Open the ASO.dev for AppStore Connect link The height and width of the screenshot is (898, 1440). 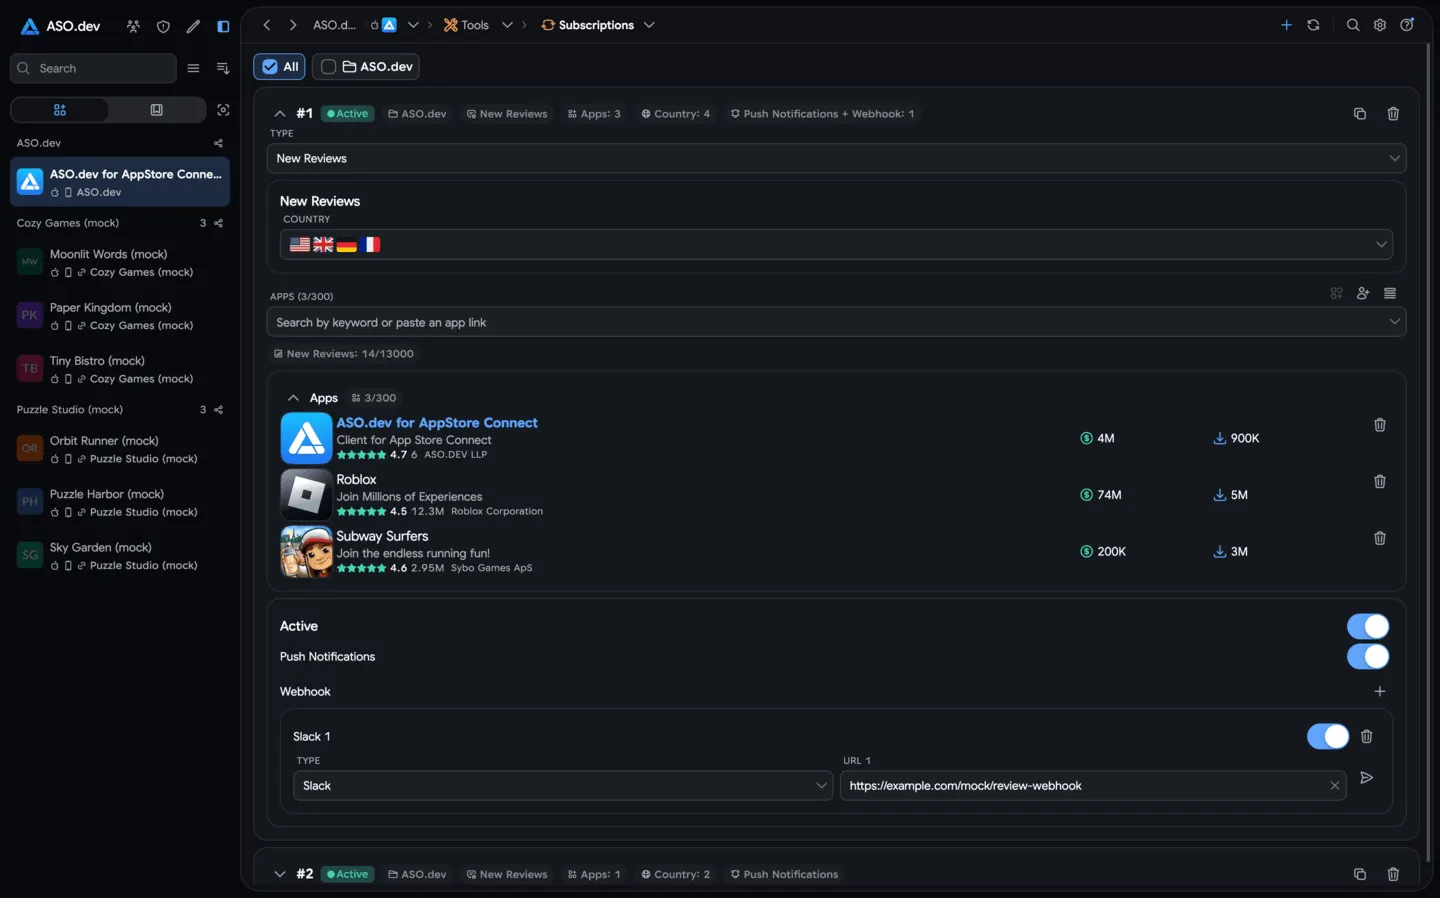[x=437, y=423]
